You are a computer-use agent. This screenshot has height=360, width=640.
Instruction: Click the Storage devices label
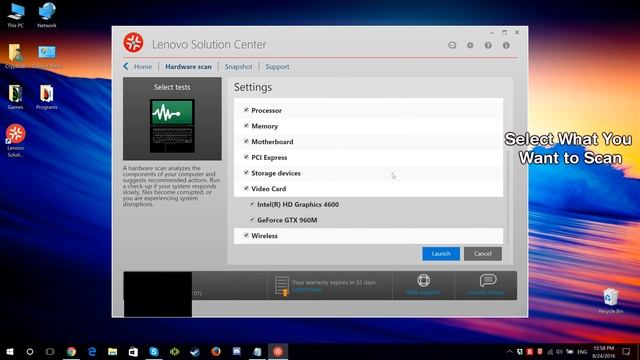276,173
